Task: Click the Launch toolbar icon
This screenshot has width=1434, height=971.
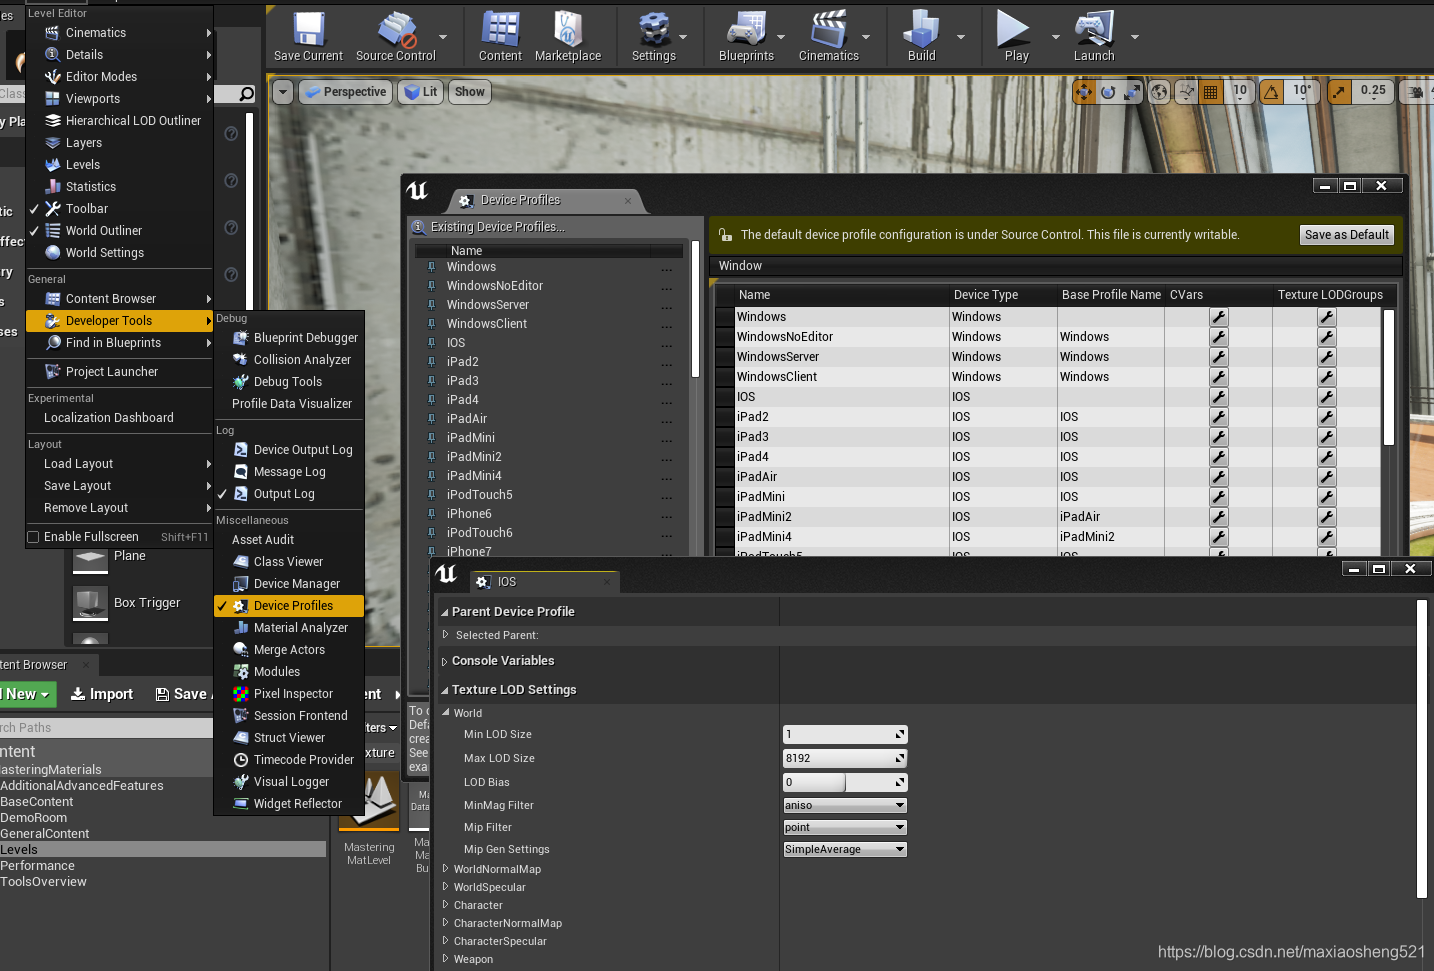Action: pos(1094,37)
